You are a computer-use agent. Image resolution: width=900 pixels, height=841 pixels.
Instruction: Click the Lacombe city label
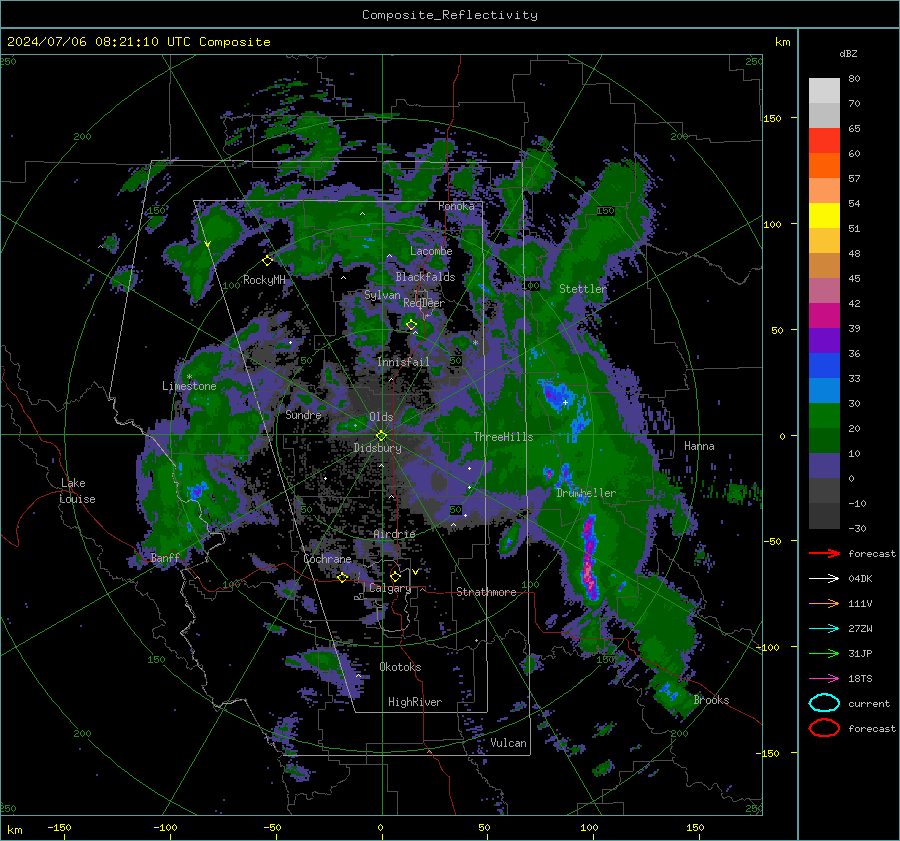(431, 251)
